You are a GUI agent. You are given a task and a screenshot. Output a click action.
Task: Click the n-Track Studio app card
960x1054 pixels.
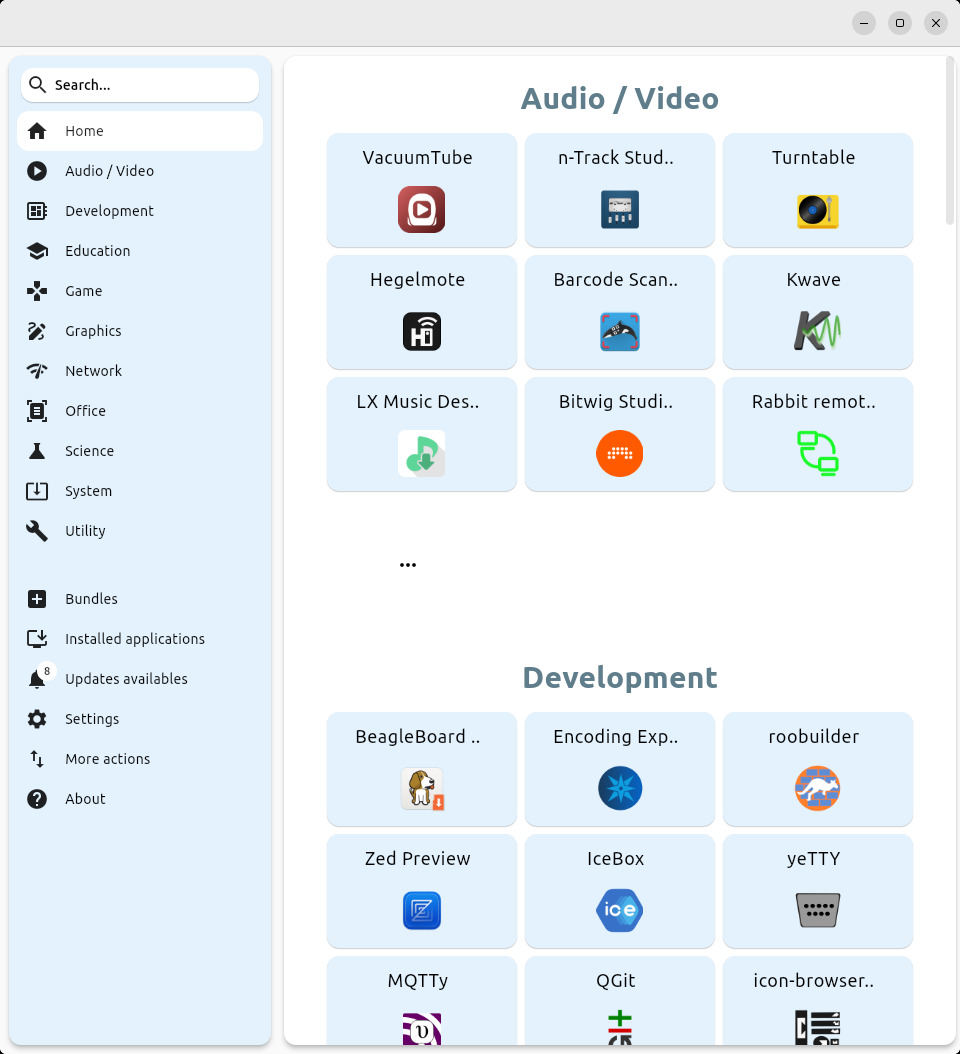point(619,190)
